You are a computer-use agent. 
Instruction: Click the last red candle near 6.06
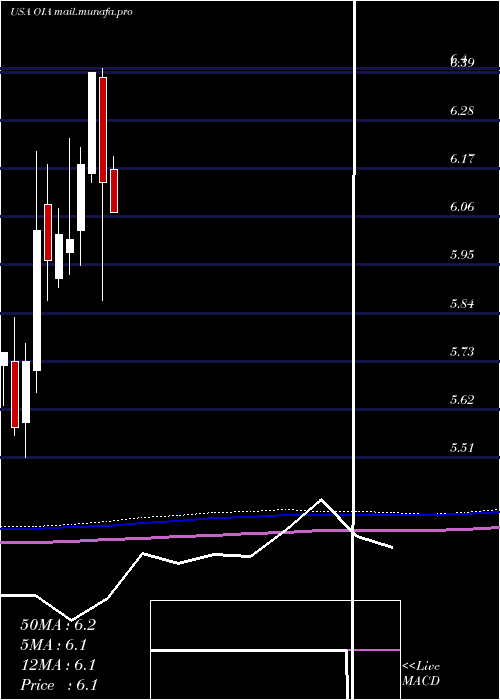tap(114, 191)
